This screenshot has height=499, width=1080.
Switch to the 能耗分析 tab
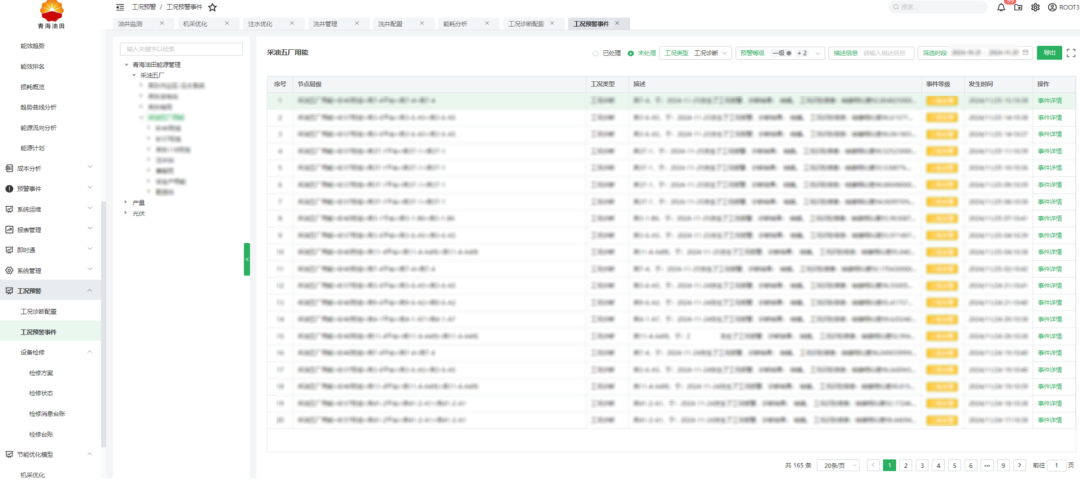click(455, 23)
